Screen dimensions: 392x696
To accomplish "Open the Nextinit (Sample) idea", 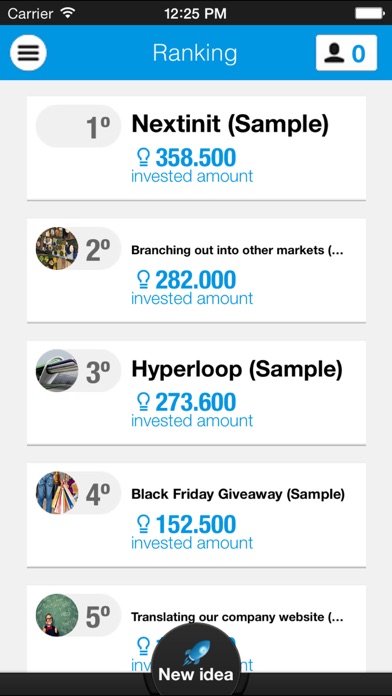I will [196, 148].
